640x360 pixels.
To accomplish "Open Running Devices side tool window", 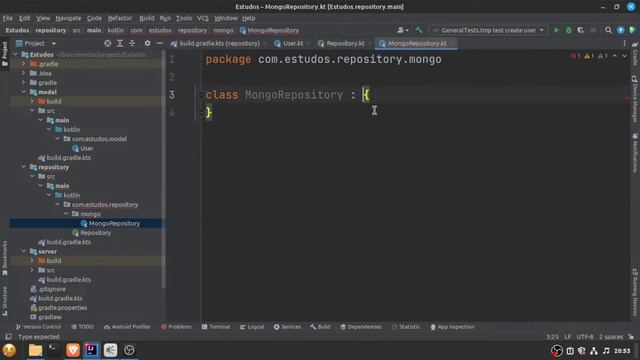I will coord(635,292).
